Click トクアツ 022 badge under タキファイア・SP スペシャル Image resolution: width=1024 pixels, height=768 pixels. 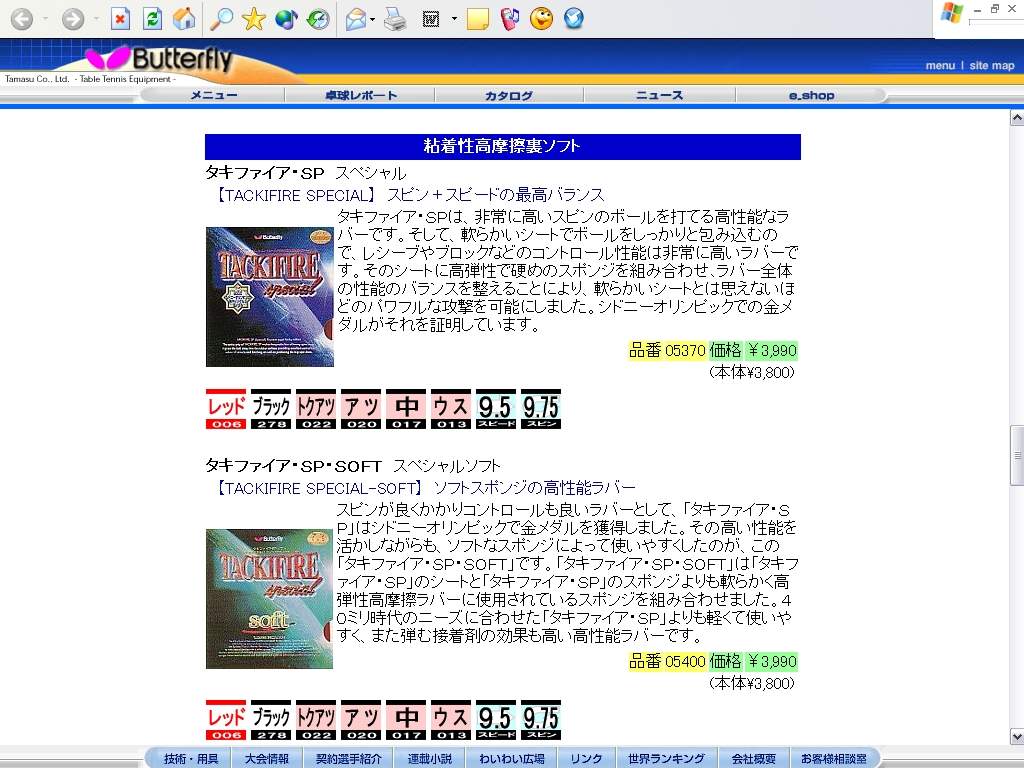click(x=316, y=409)
